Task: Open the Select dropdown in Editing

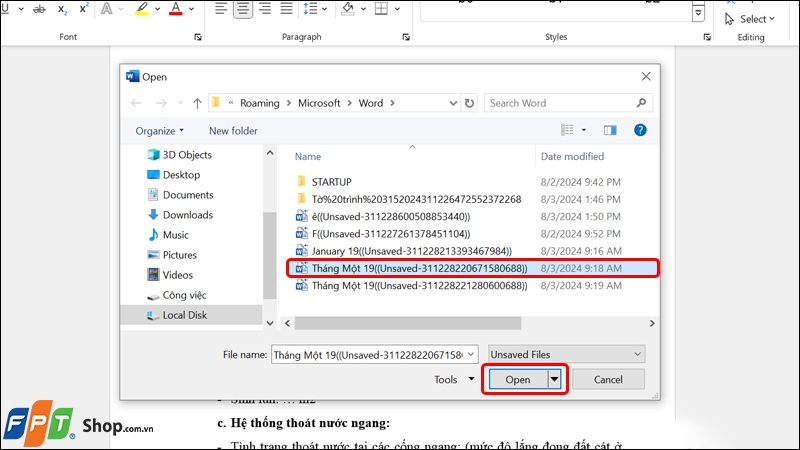Action: [x=750, y=19]
